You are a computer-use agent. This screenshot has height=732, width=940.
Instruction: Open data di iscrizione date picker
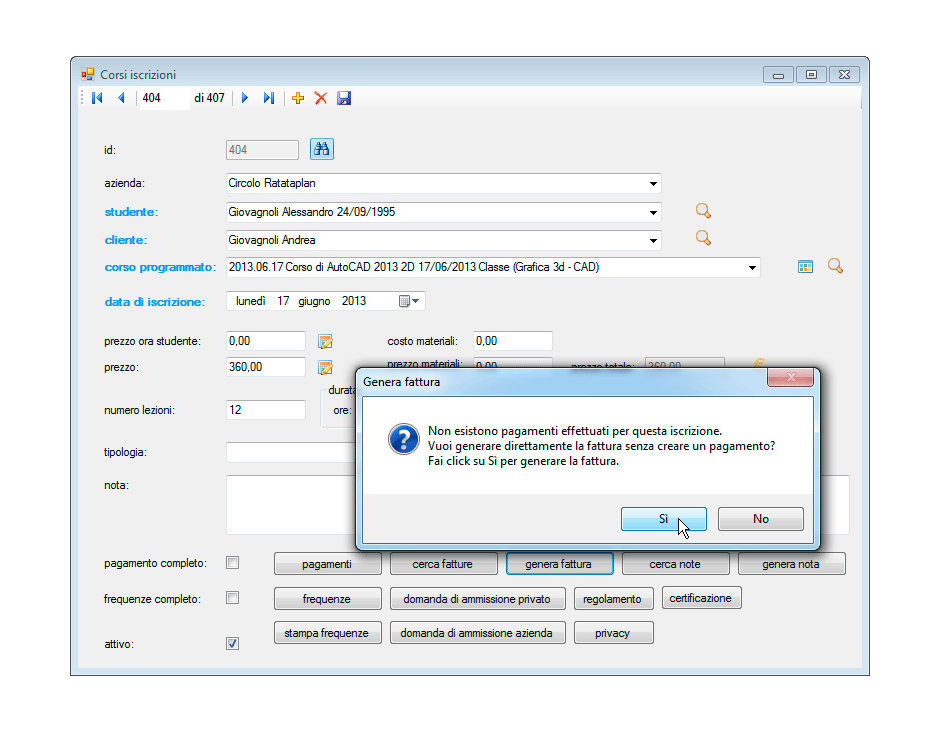409,301
